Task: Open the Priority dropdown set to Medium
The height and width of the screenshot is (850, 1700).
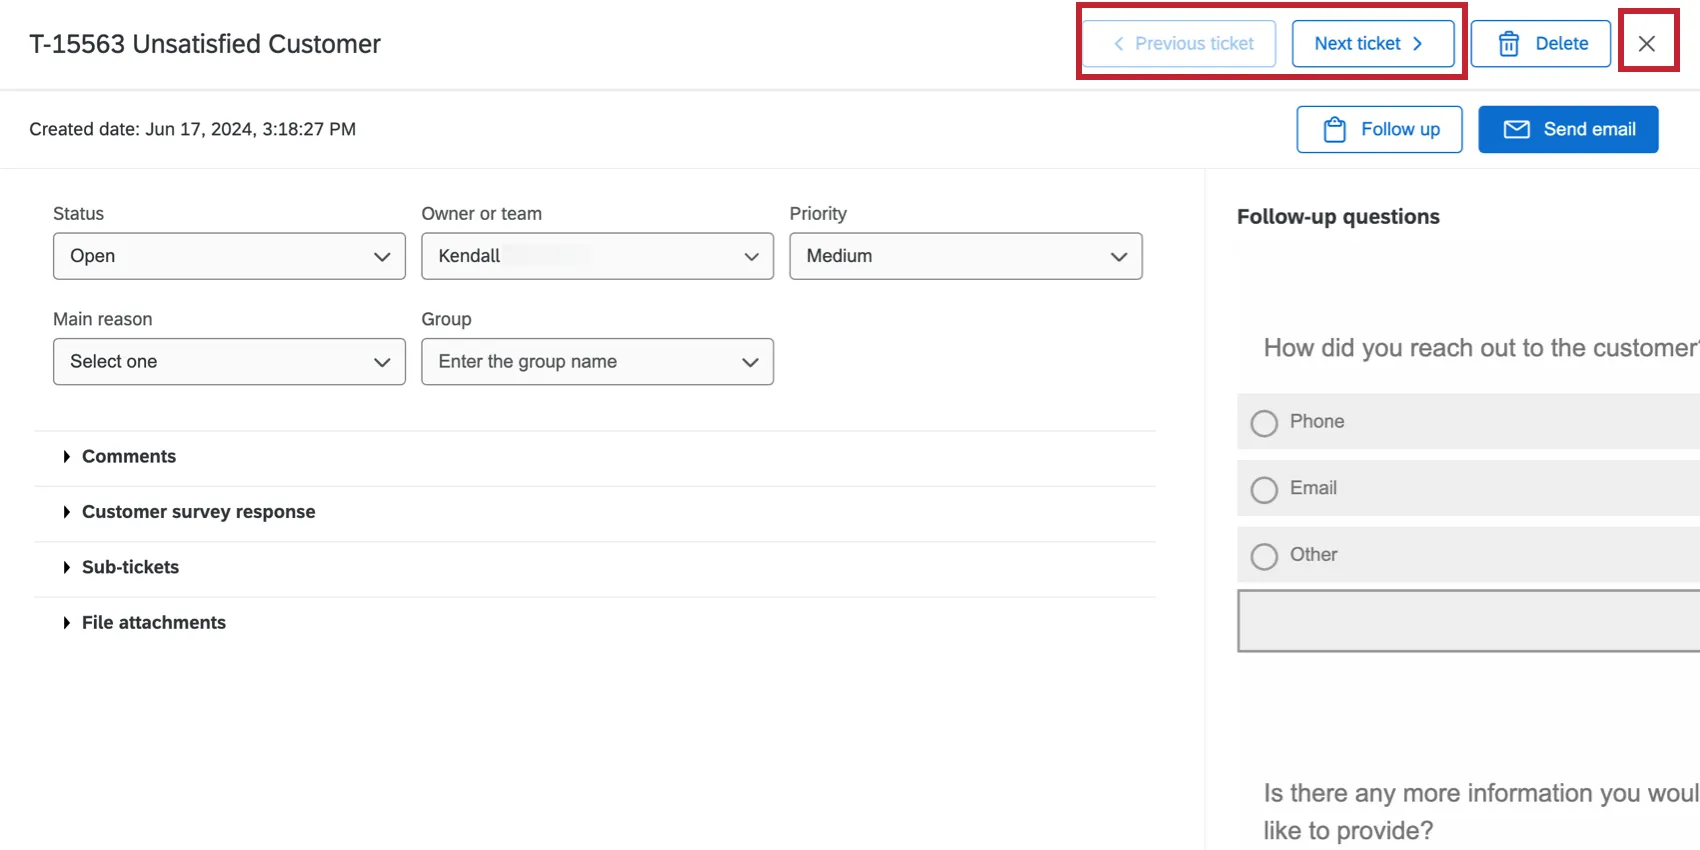Action: 965,256
